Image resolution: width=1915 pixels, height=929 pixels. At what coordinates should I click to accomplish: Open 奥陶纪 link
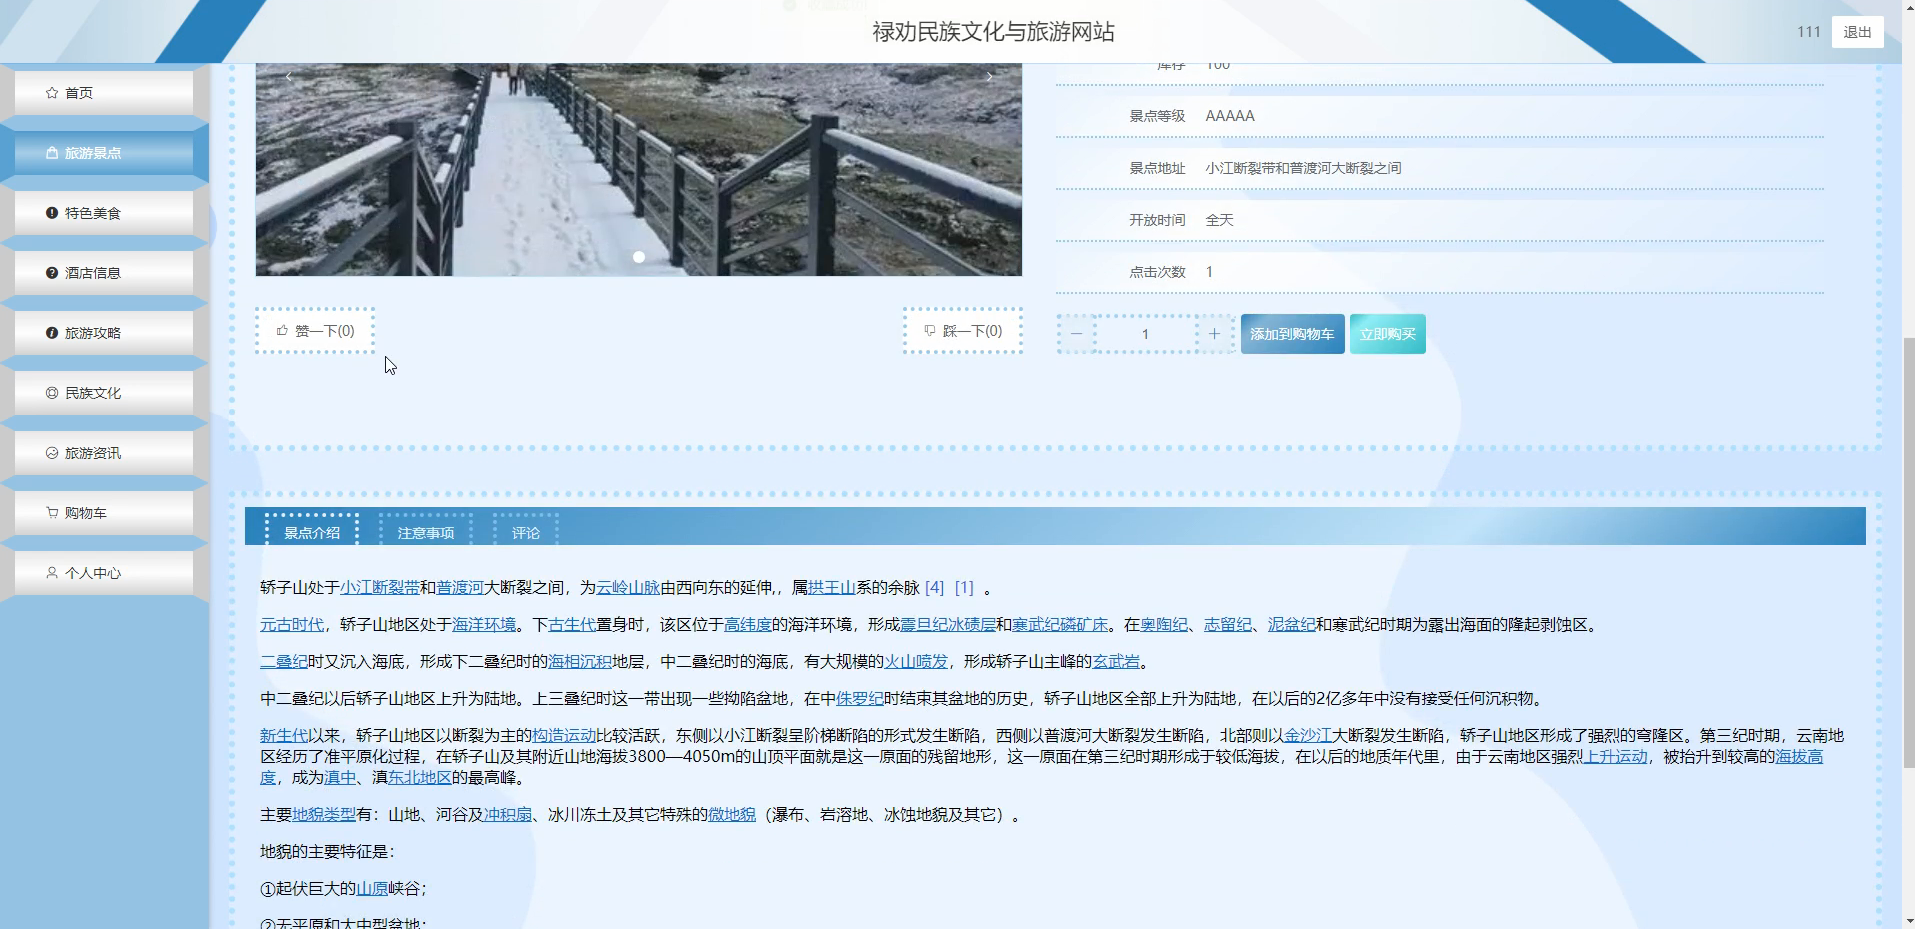pos(1164,625)
